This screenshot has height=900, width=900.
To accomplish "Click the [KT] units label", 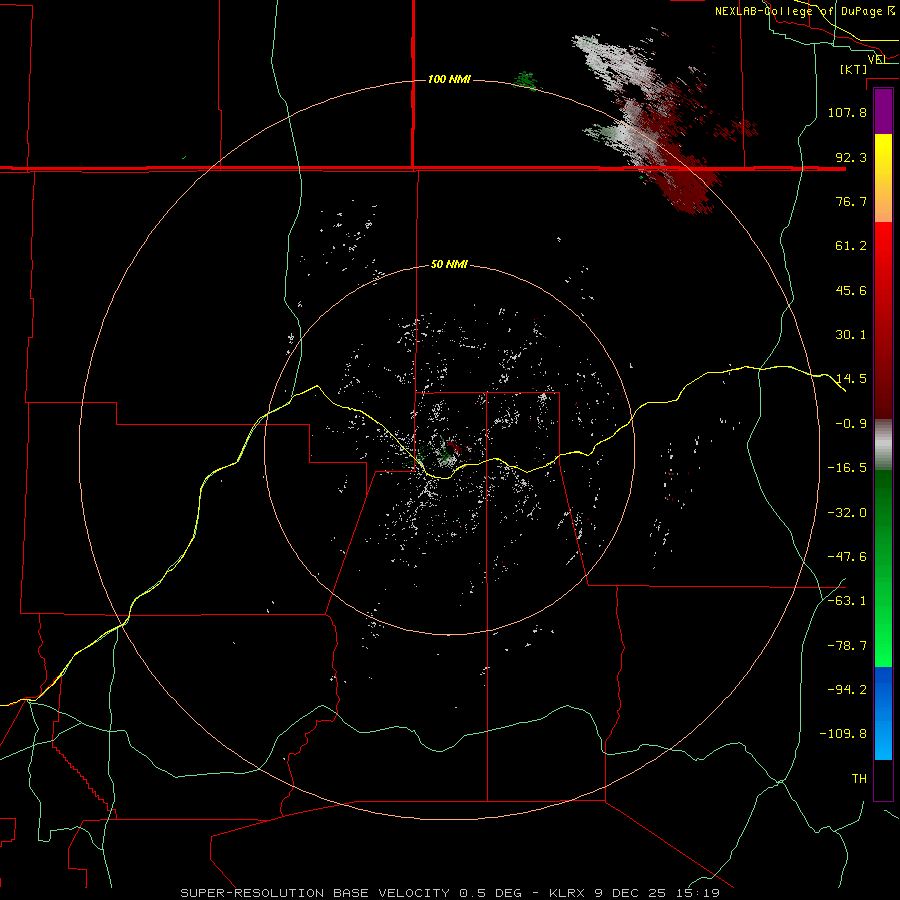I will coord(854,69).
